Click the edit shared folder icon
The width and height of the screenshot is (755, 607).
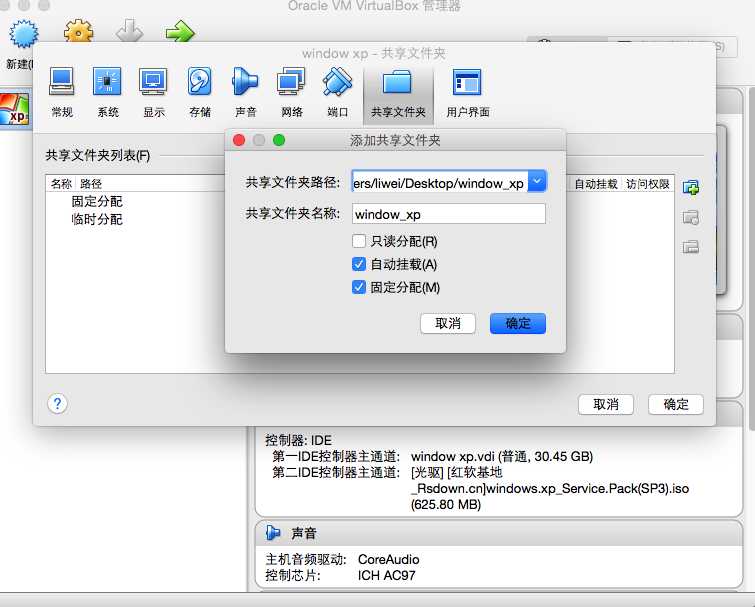tap(691, 218)
